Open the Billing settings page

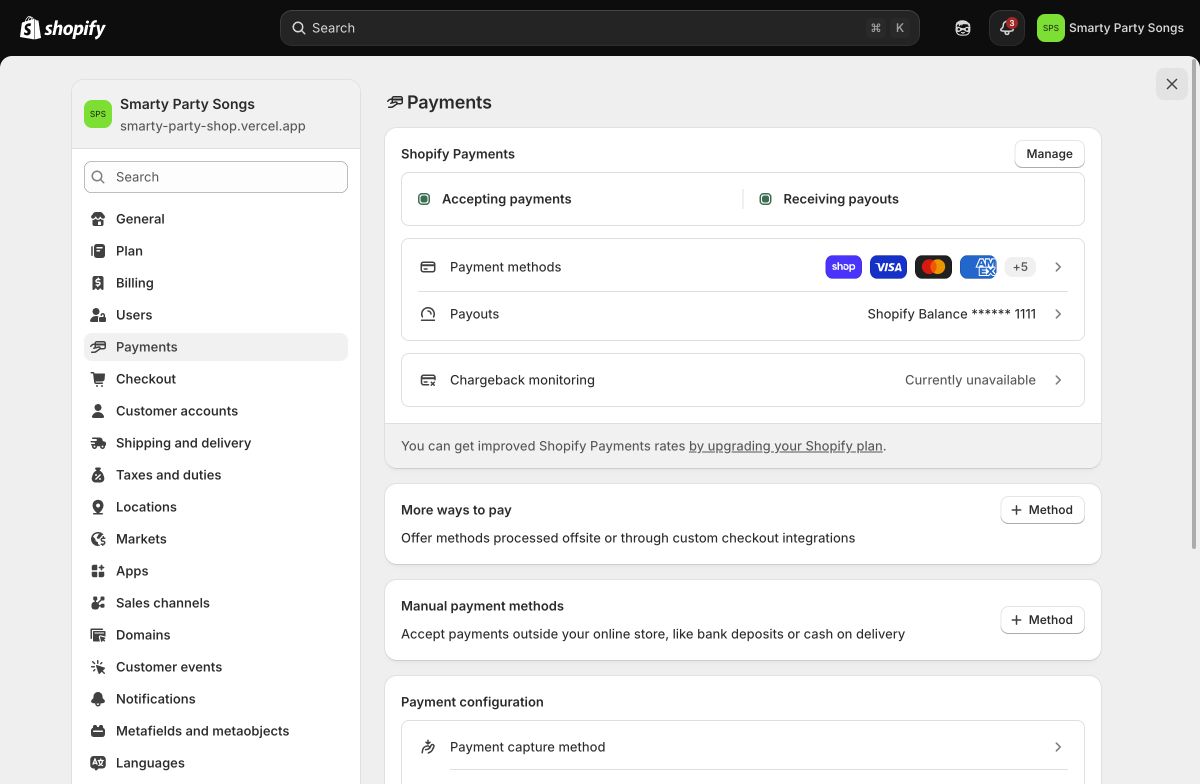[x=216, y=283]
